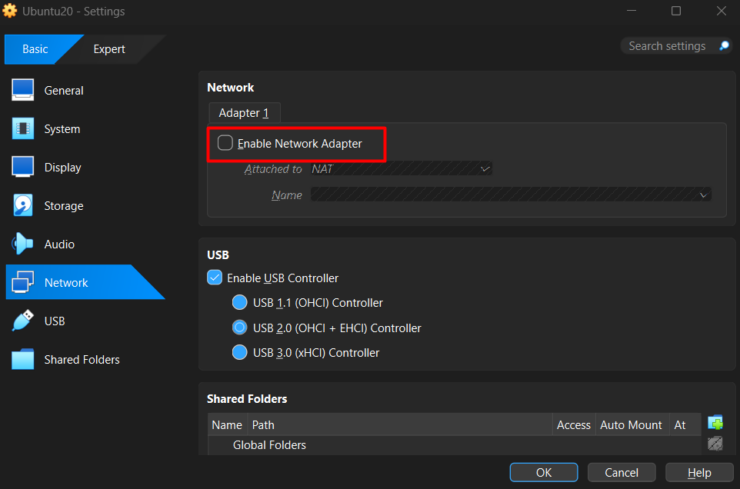Open the General settings icon
This screenshot has height=489, width=740.
(x=23, y=90)
